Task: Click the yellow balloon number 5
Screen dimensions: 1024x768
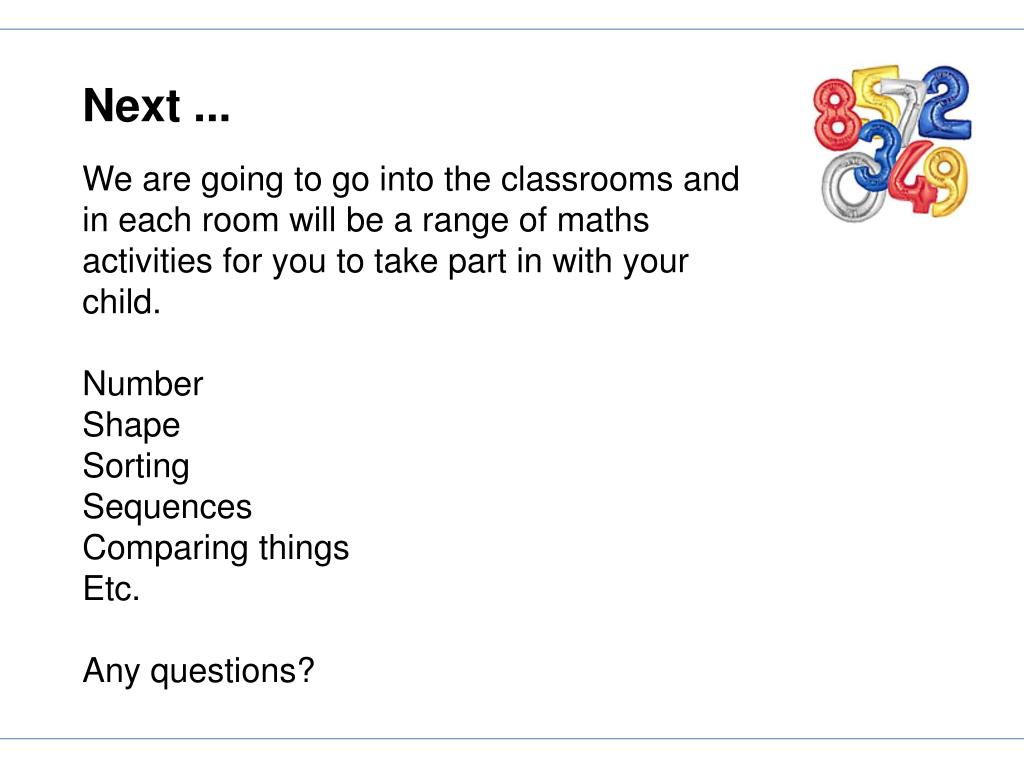Action: [875, 95]
